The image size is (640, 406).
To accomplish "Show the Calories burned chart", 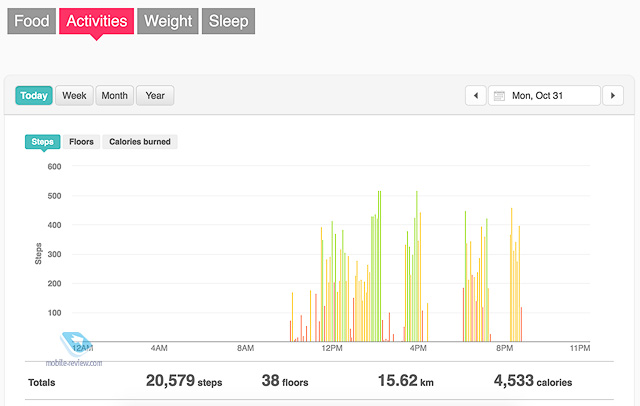I will point(140,142).
